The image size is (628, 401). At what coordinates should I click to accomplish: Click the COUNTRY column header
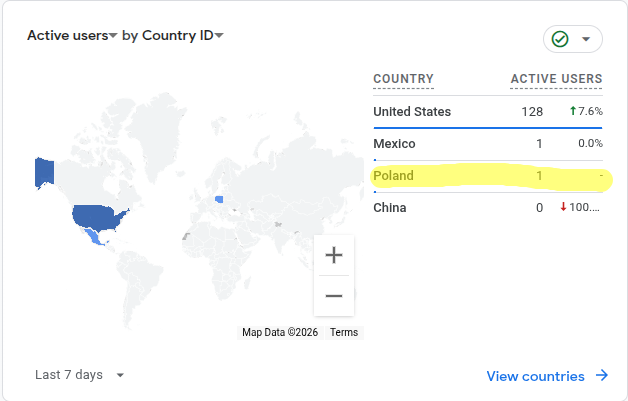click(x=403, y=79)
